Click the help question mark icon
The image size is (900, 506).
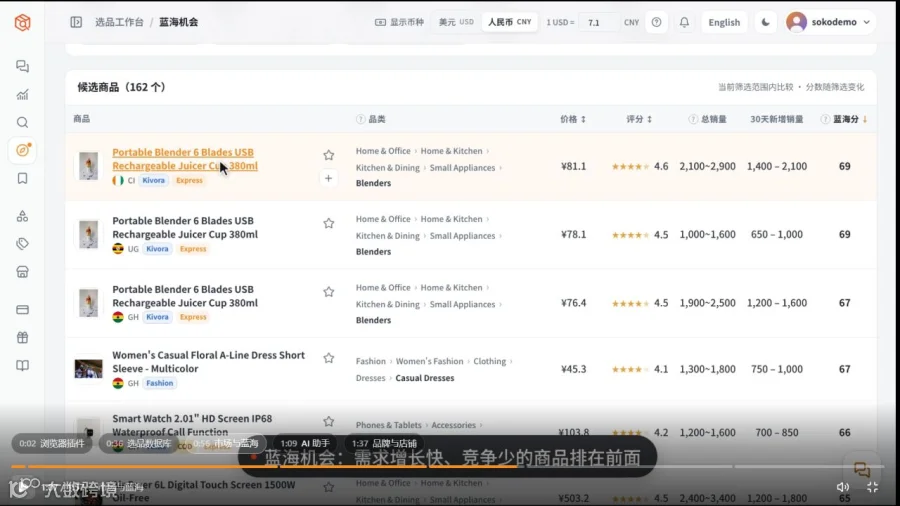(656, 22)
